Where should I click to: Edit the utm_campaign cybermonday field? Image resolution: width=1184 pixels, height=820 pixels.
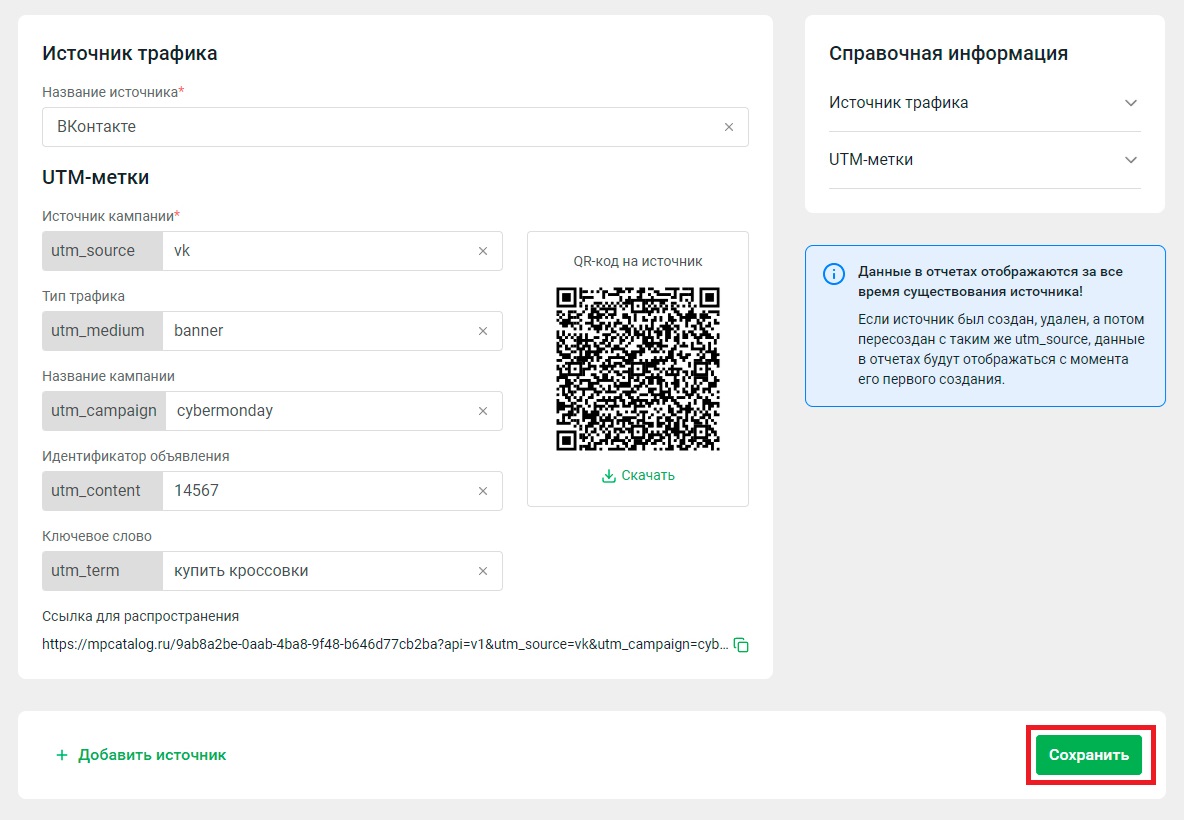coord(315,411)
